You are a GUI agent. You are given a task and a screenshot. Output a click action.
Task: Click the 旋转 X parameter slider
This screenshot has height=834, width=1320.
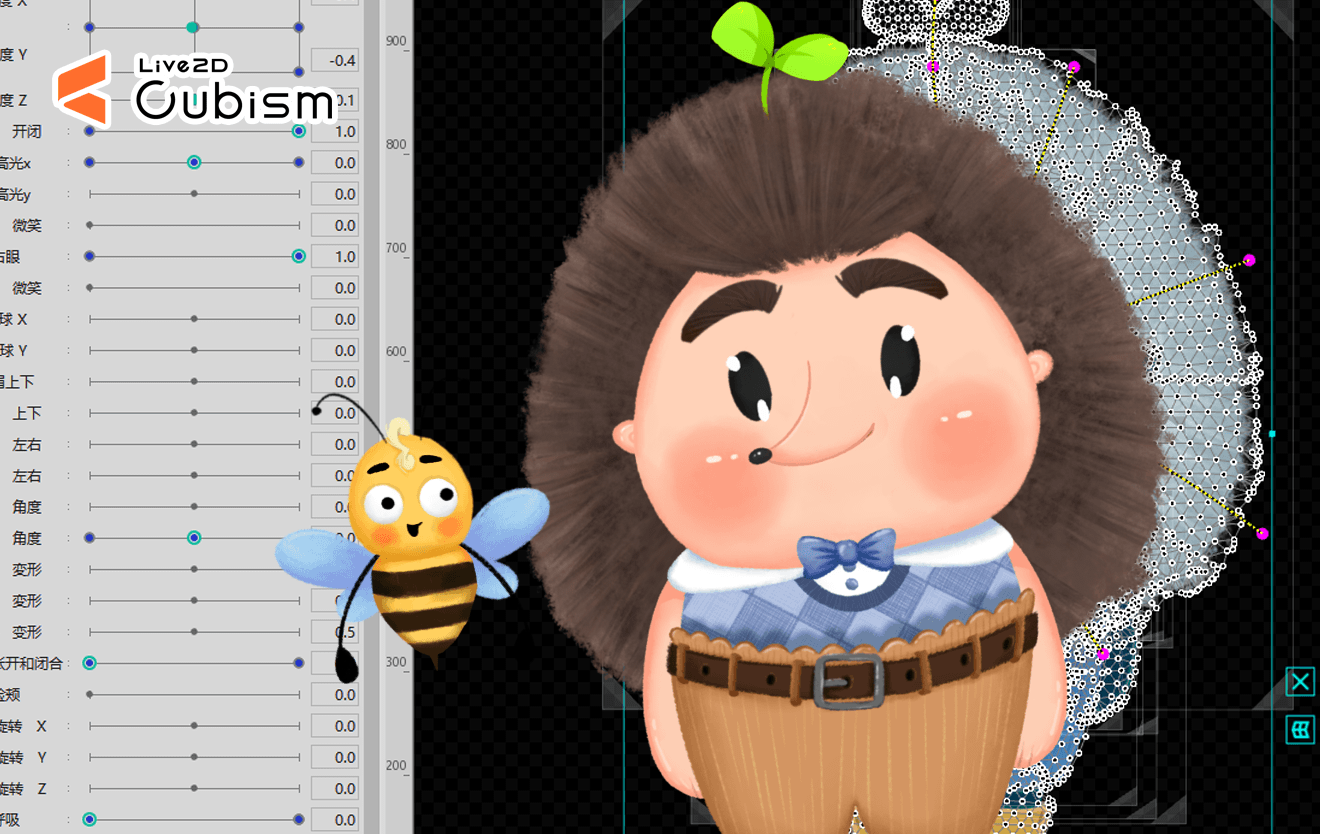point(194,726)
